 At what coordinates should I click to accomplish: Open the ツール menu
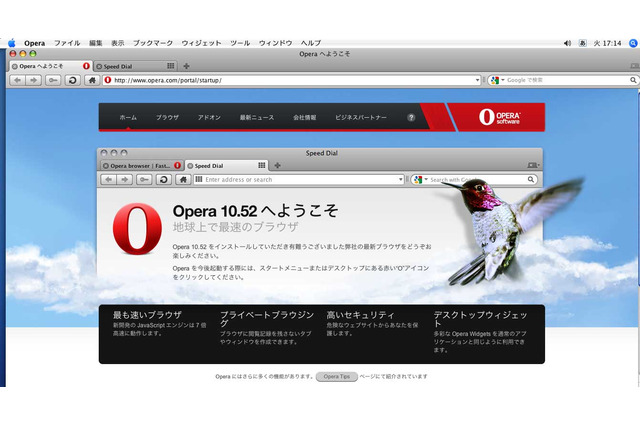[x=240, y=43]
